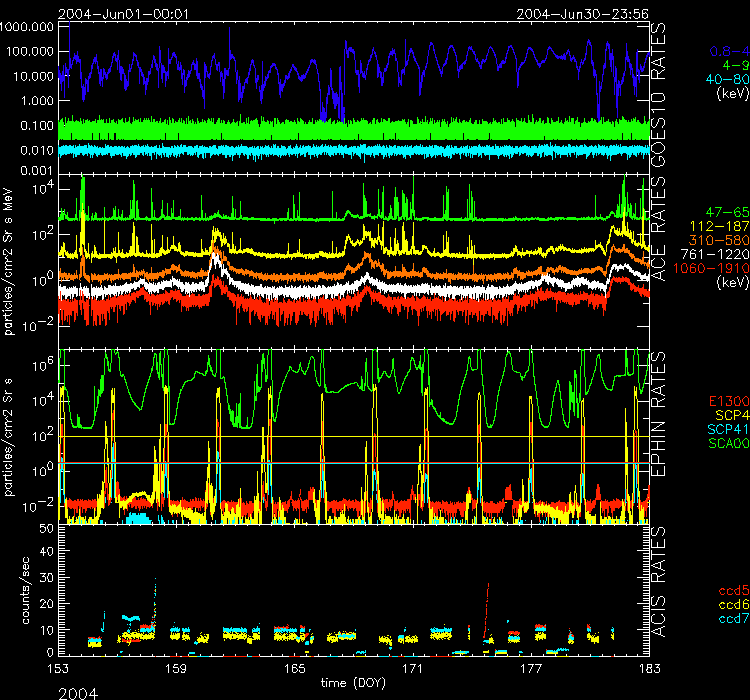
Task: Choose the orange 310-580 legend entry
Action: (717, 241)
